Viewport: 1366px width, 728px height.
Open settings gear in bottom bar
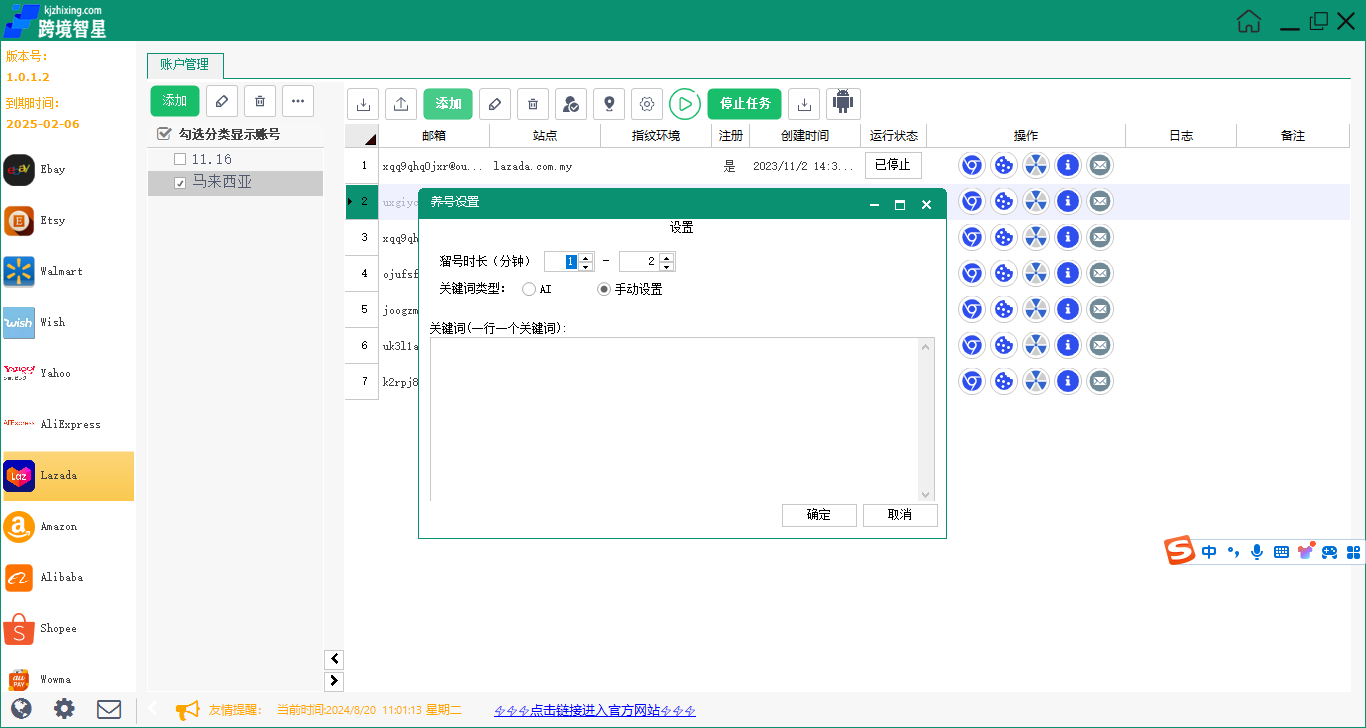click(x=64, y=709)
